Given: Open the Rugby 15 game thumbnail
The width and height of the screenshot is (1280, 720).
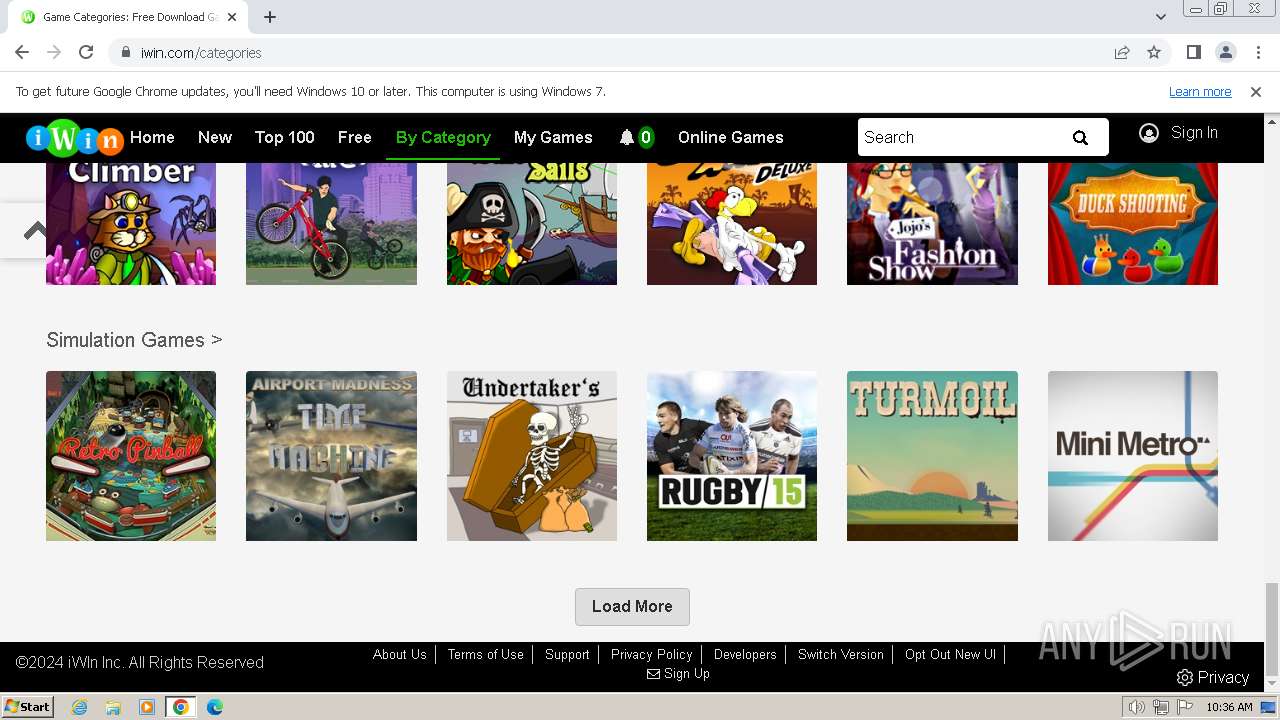Looking at the screenshot, I should click(732, 456).
